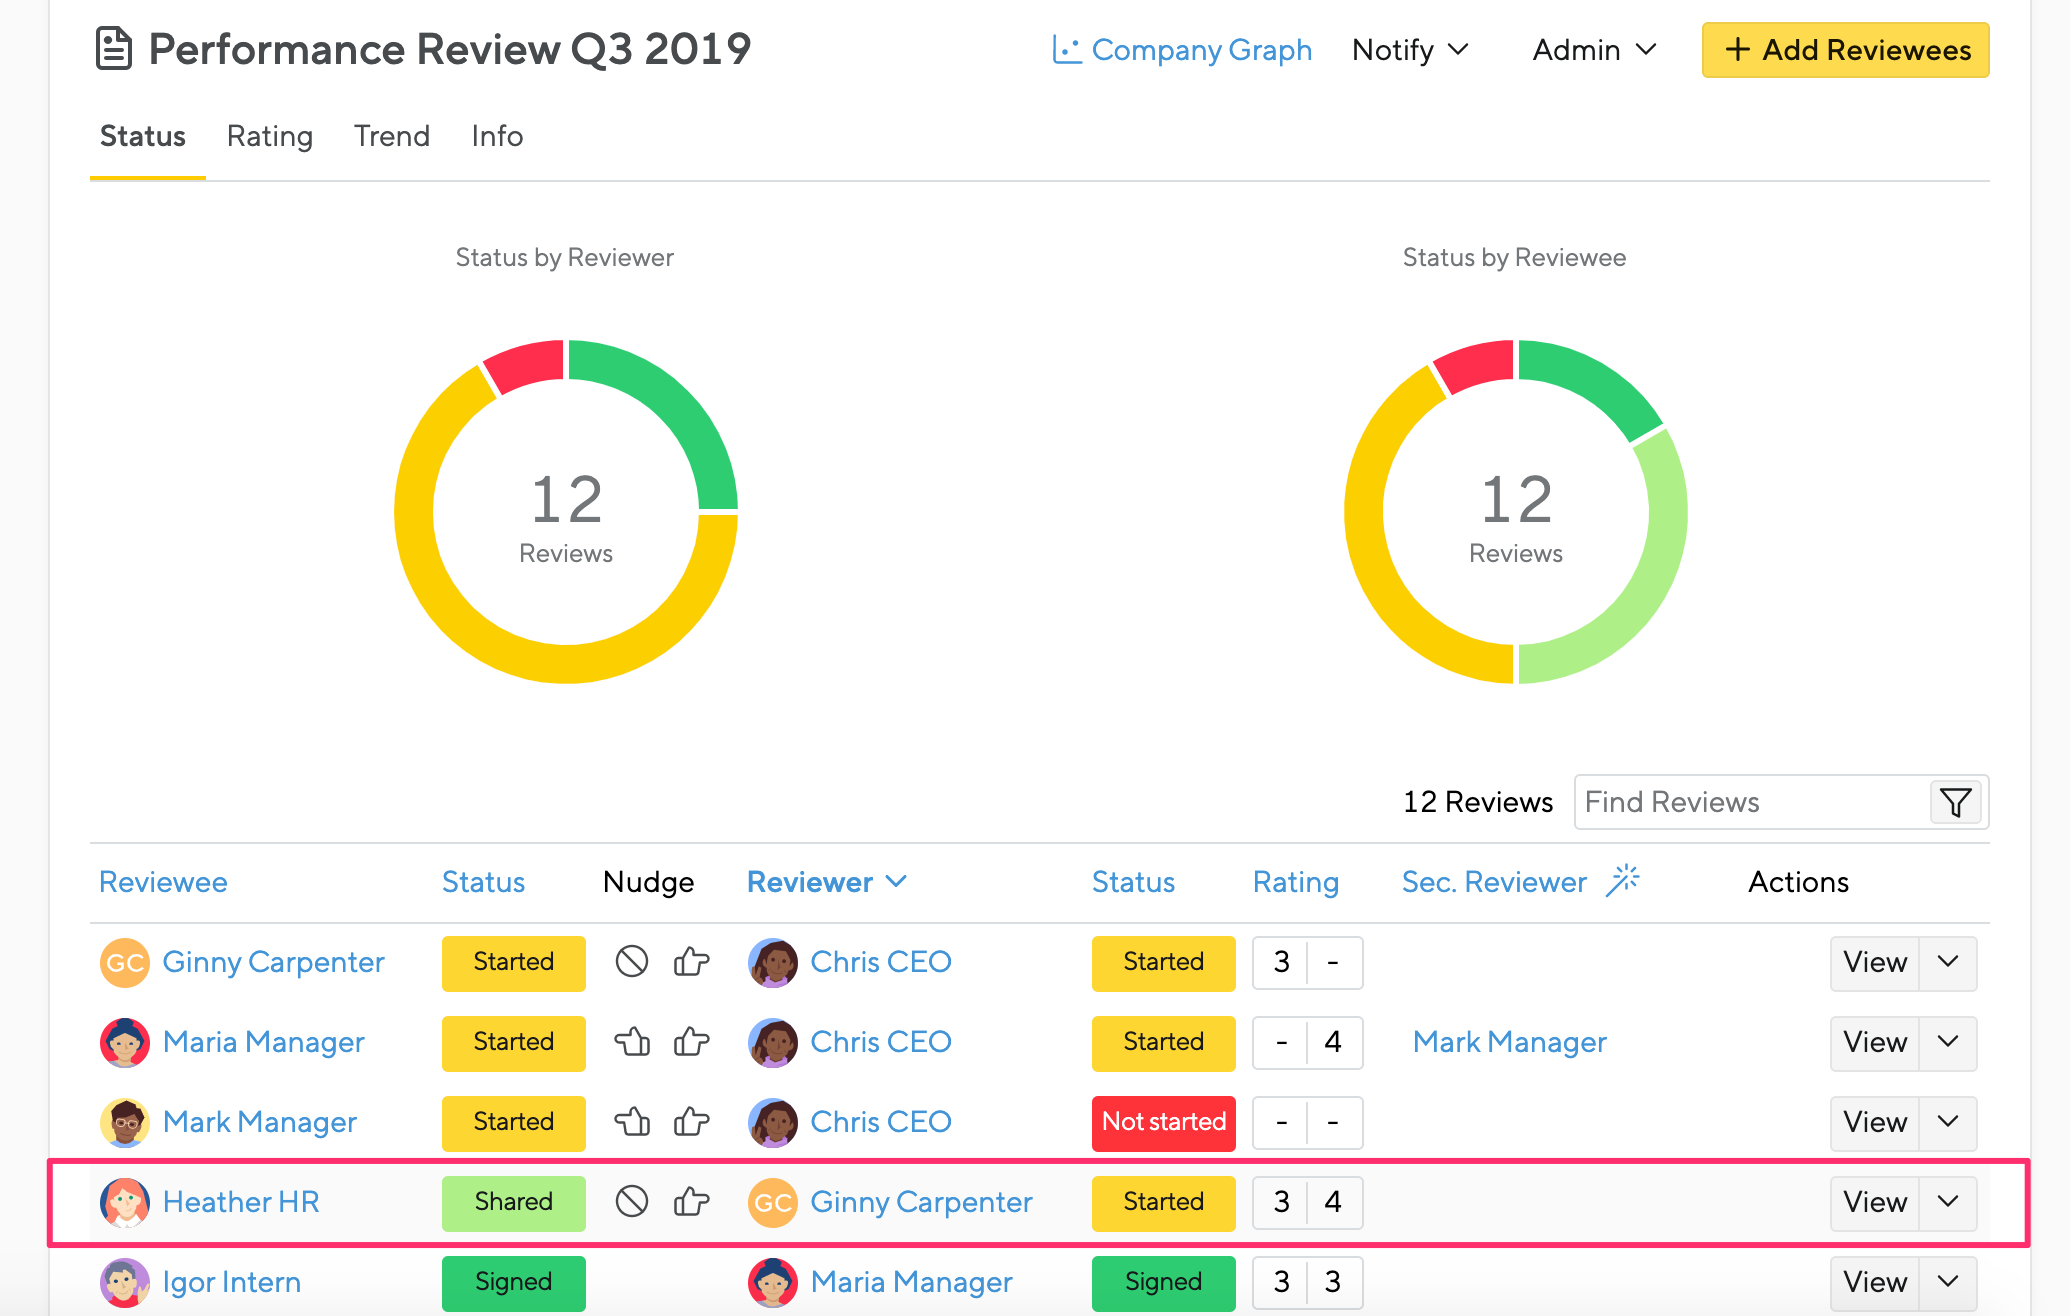Click the Add Reviewees button
Screen dimensions: 2070x1316
click(1845, 50)
